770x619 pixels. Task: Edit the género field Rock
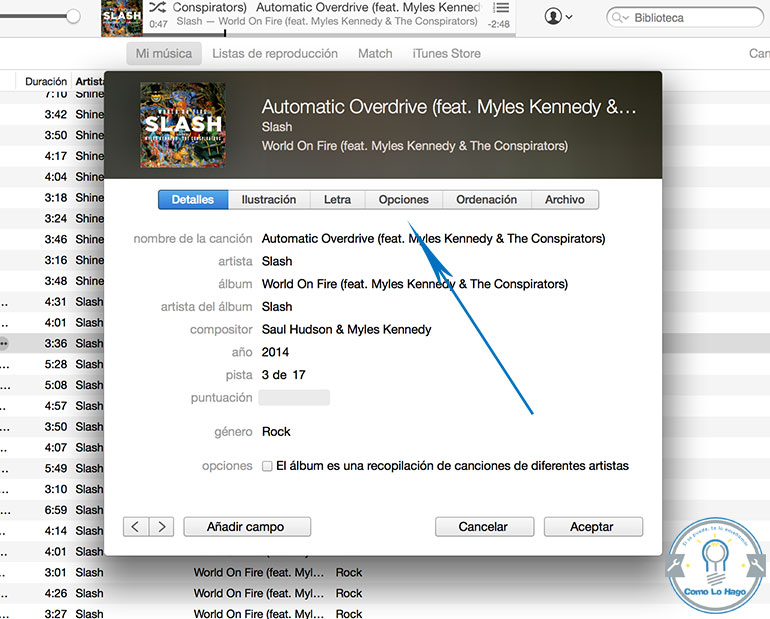tap(276, 432)
